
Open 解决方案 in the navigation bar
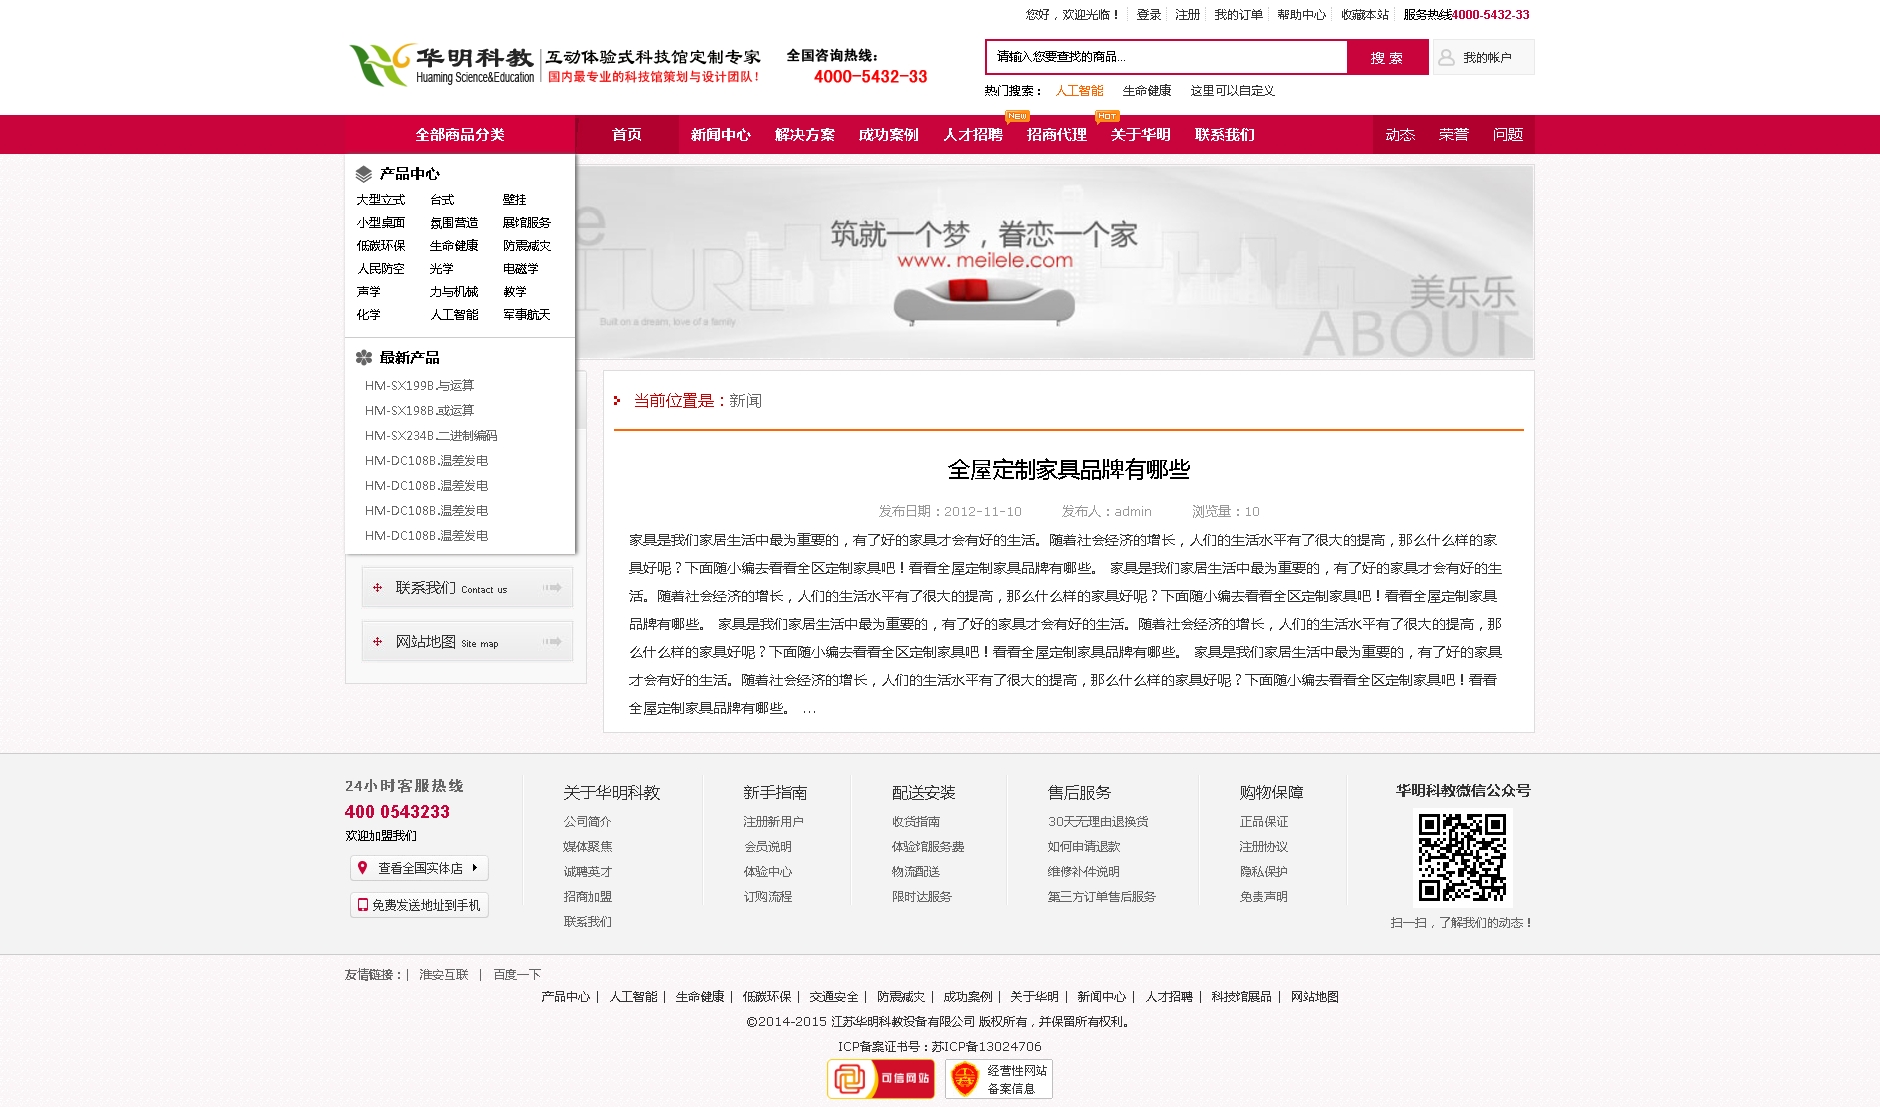tap(804, 135)
